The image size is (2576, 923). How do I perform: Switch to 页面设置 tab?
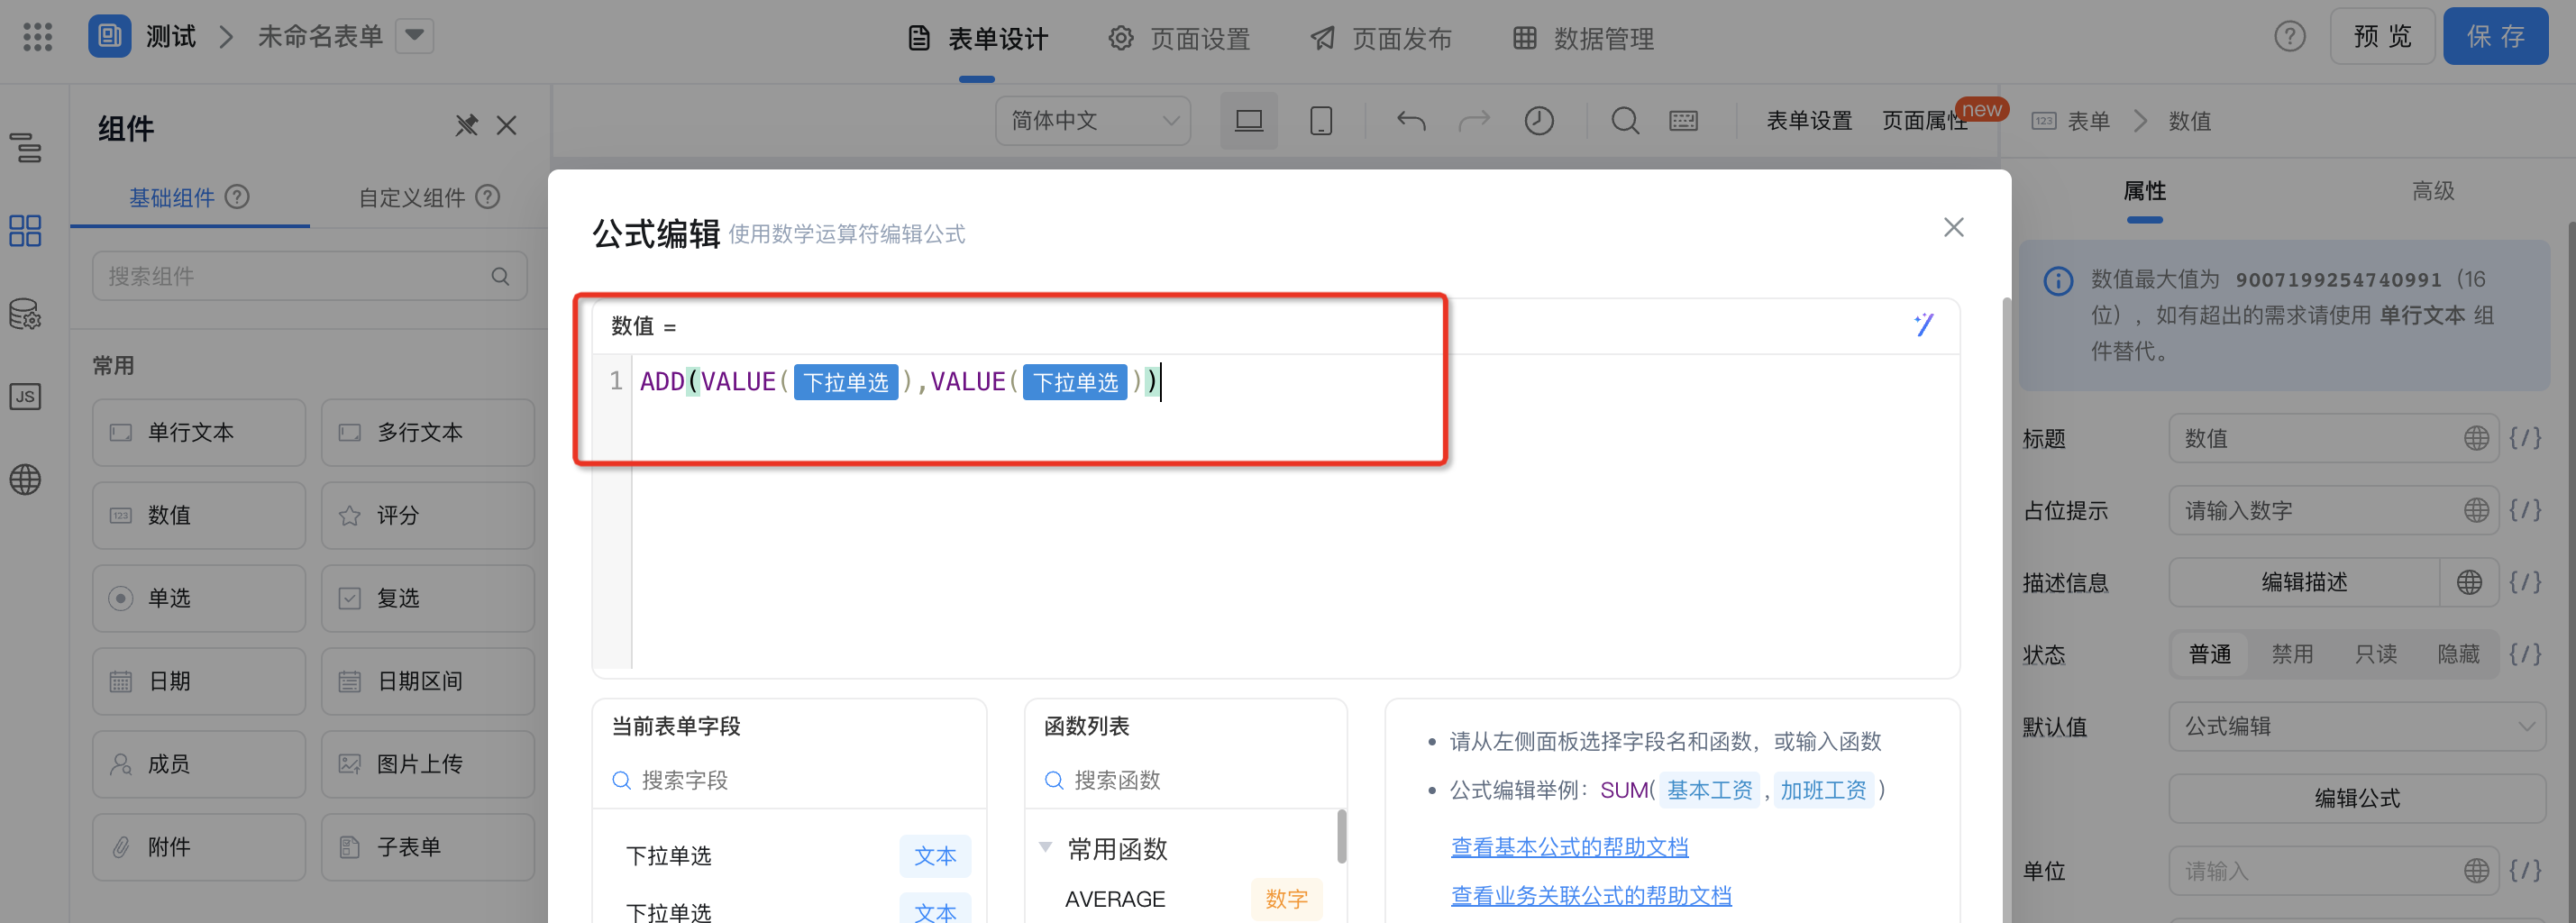(x=1179, y=39)
